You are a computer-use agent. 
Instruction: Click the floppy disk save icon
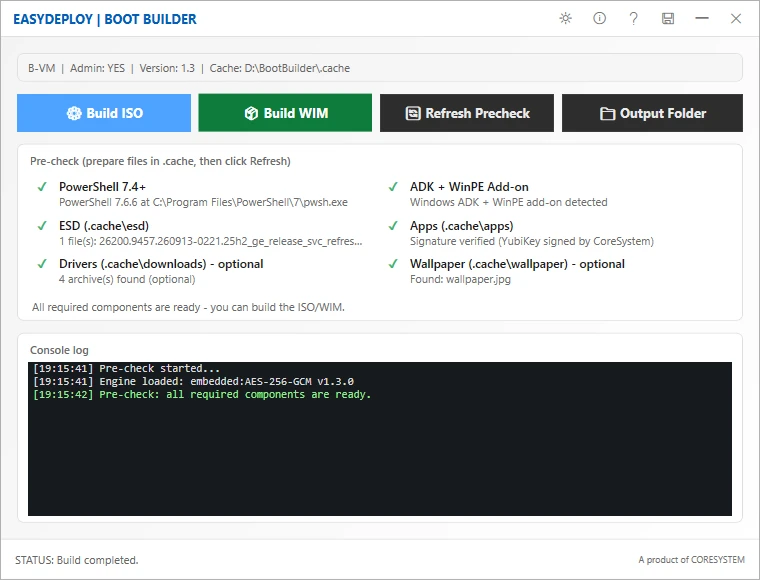pyautogui.click(x=668, y=18)
